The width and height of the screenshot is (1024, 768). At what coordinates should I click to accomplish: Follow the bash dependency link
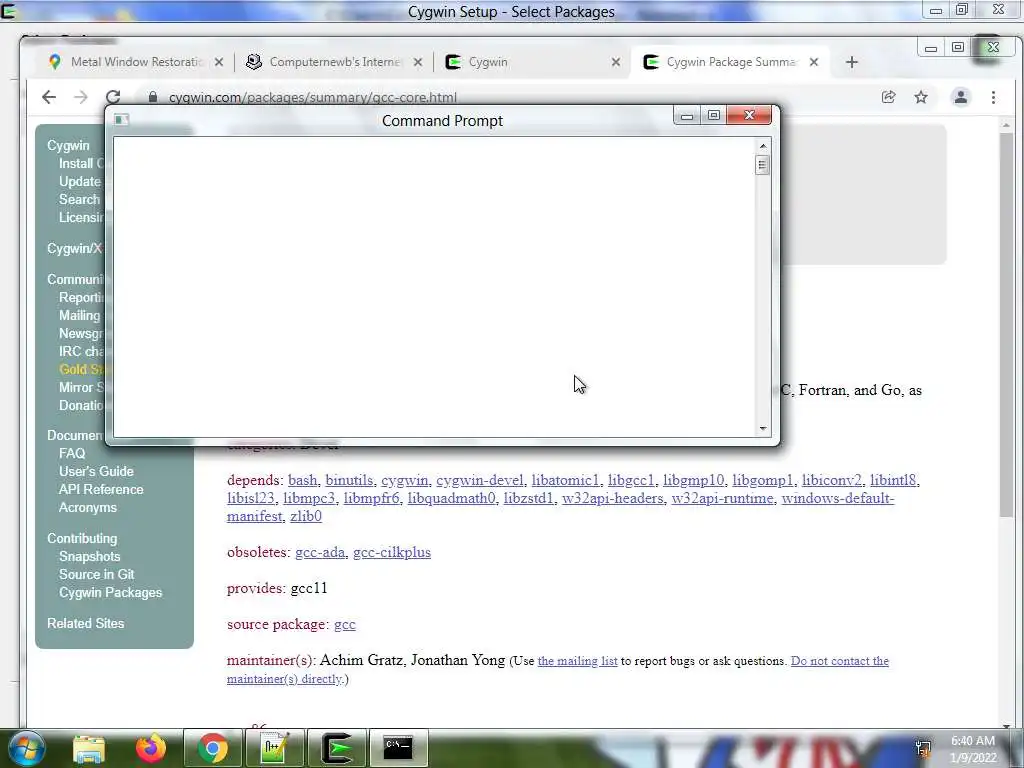click(x=302, y=481)
